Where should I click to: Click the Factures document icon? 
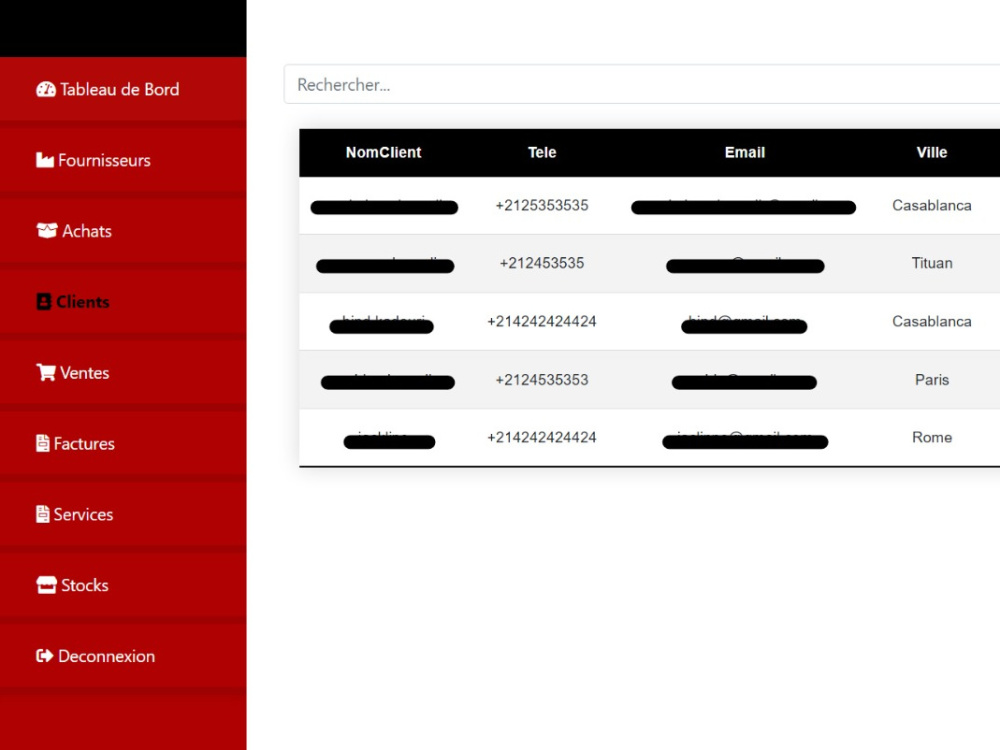(x=43, y=443)
